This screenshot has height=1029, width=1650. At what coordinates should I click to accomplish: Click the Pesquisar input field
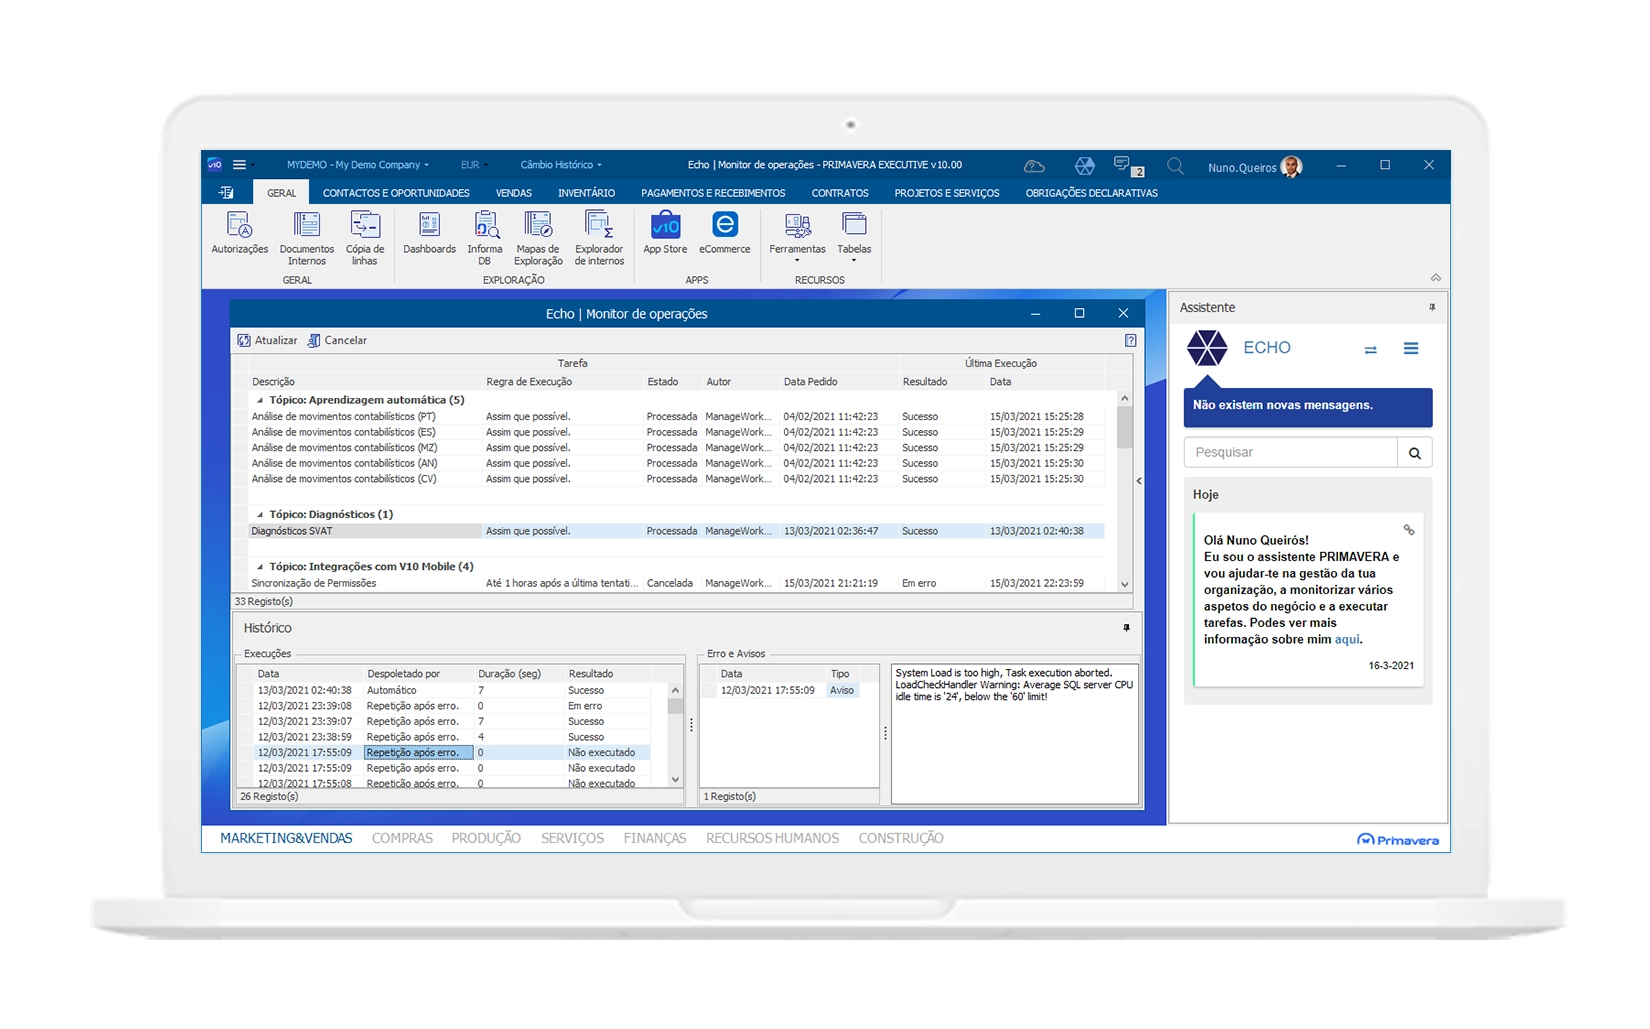(1291, 452)
